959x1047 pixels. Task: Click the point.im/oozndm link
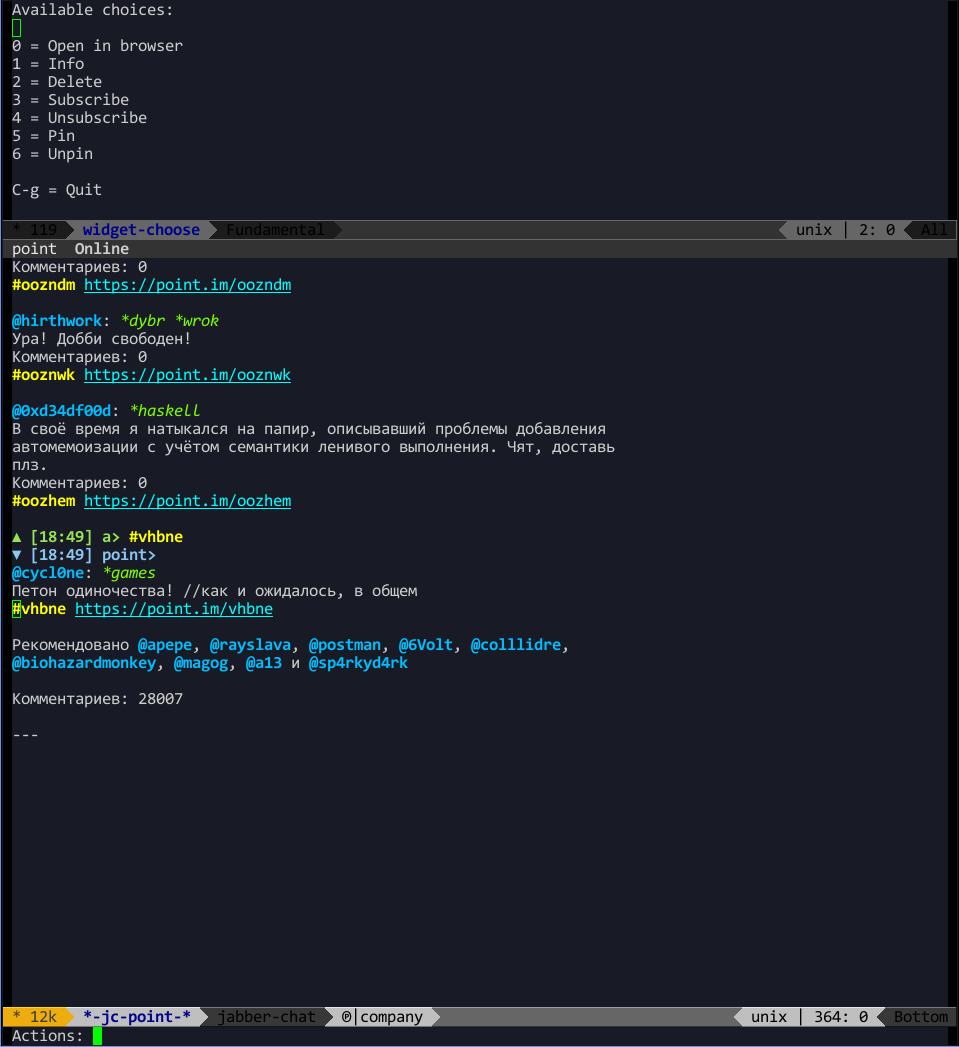click(187, 285)
